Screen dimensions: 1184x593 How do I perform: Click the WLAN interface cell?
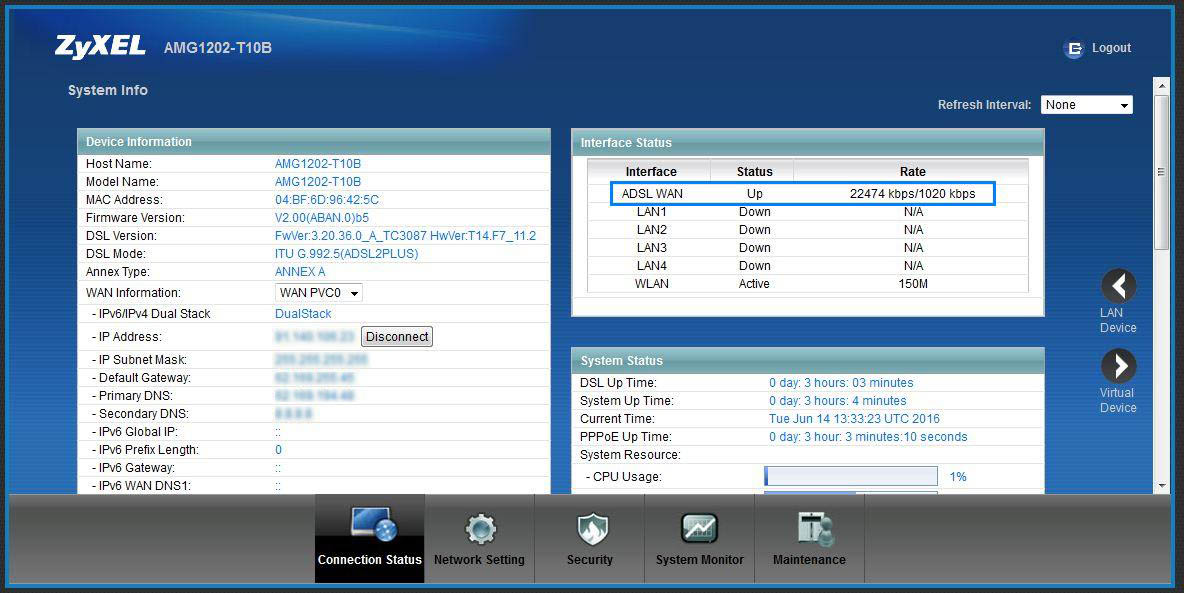652,284
